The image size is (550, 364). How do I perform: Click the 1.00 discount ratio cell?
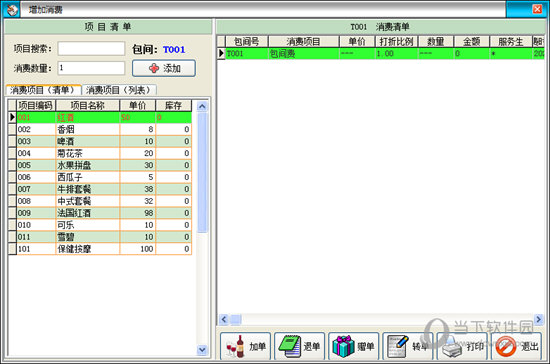coord(396,53)
